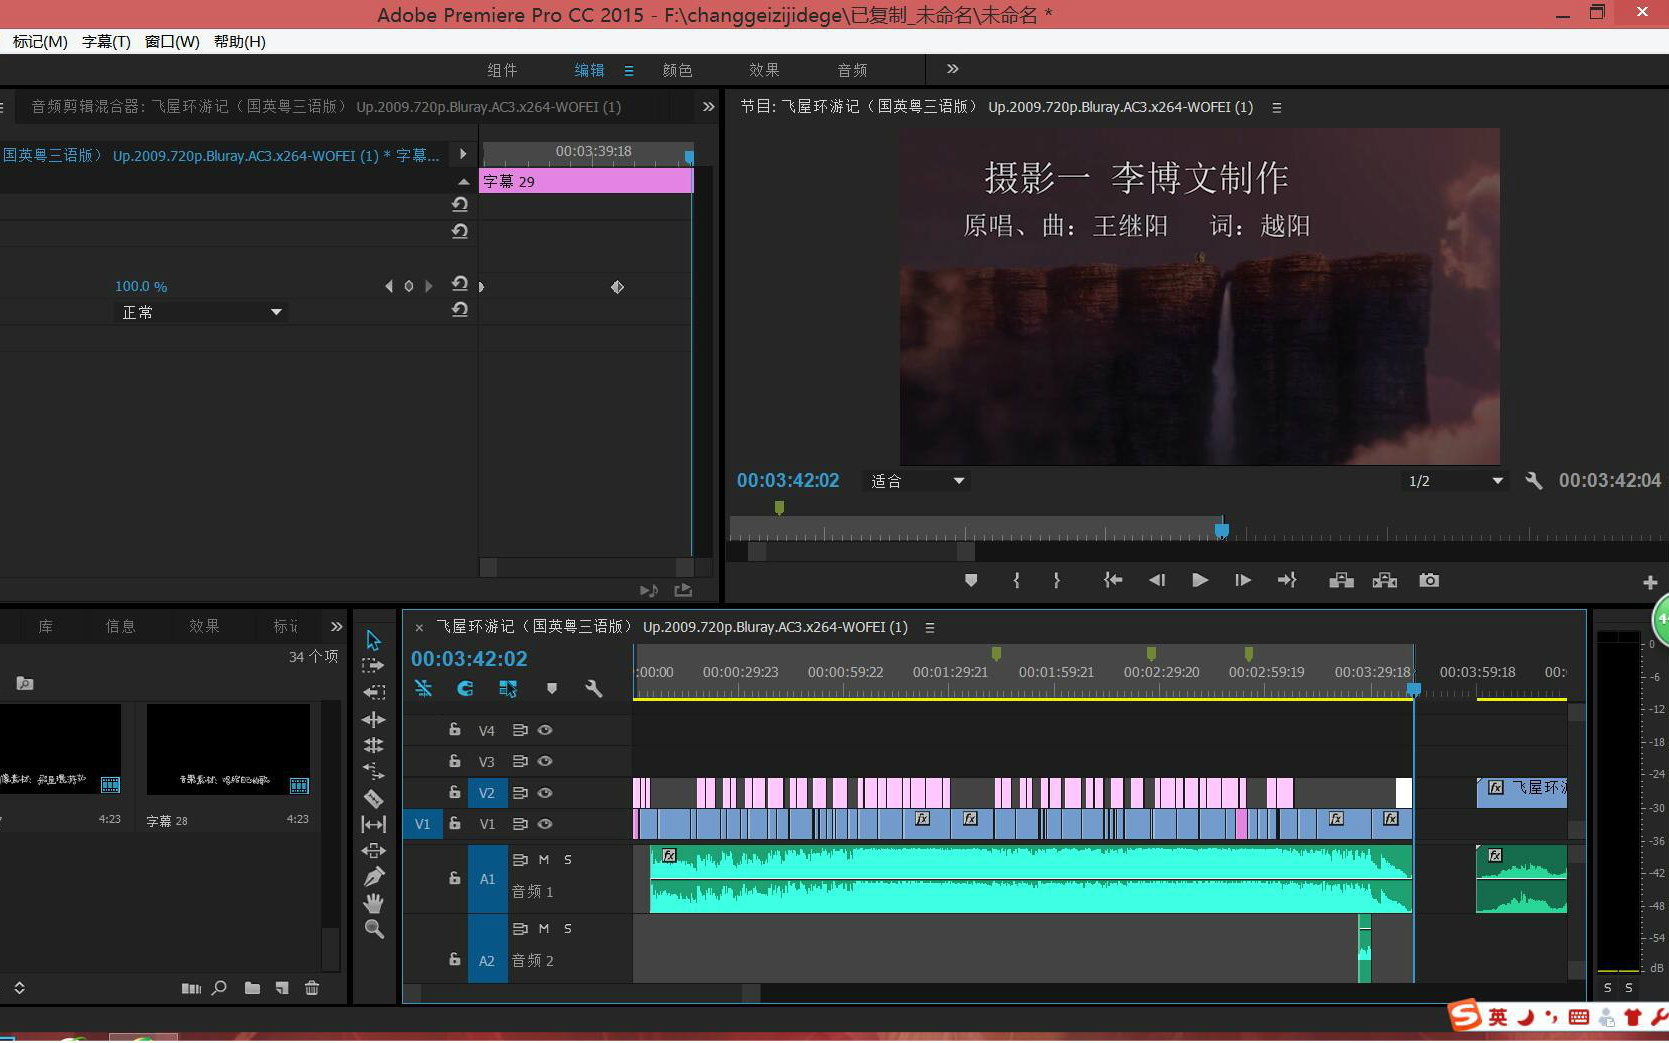Select the Pen tool
Screen dimensions: 1669x1043
pyautogui.click(x=373, y=877)
